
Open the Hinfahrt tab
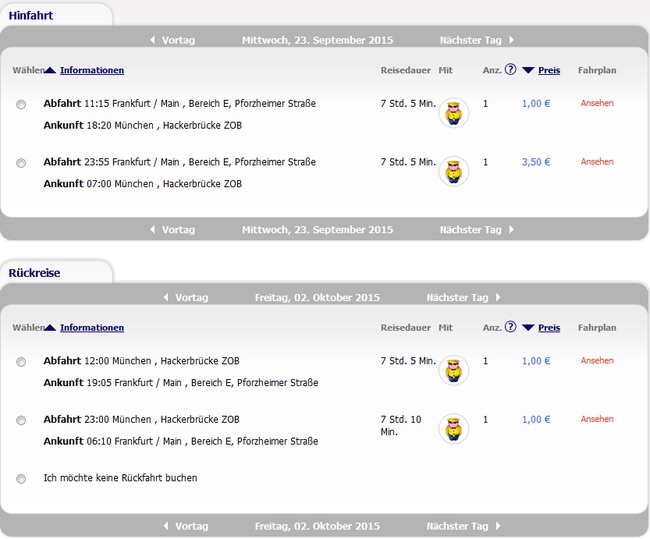click(x=30, y=13)
